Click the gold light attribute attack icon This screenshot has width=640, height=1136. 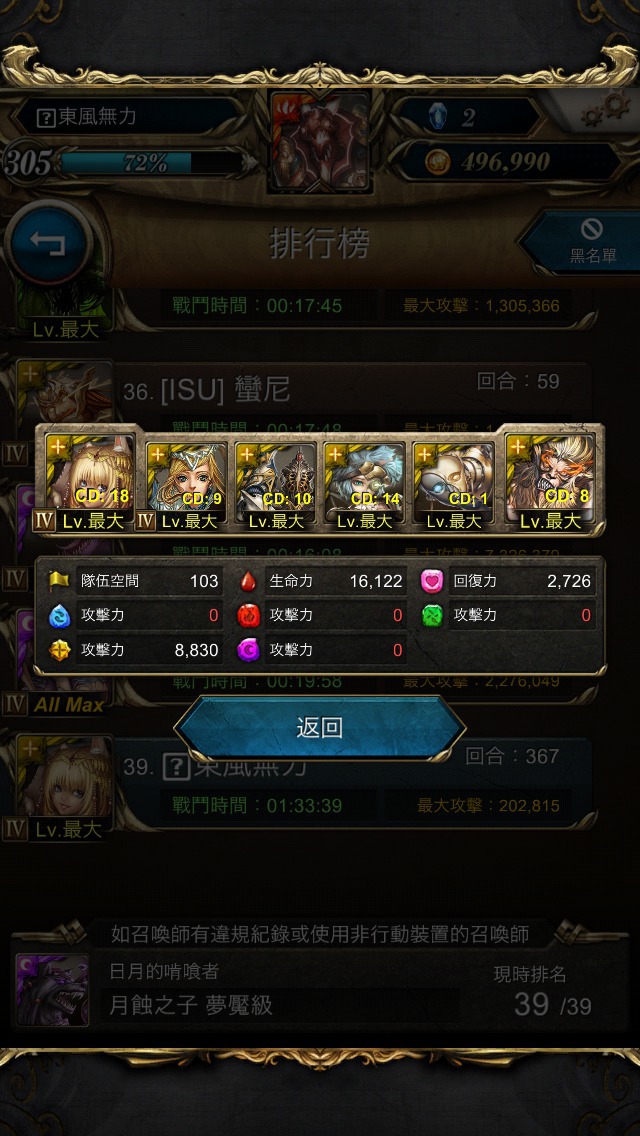point(59,650)
